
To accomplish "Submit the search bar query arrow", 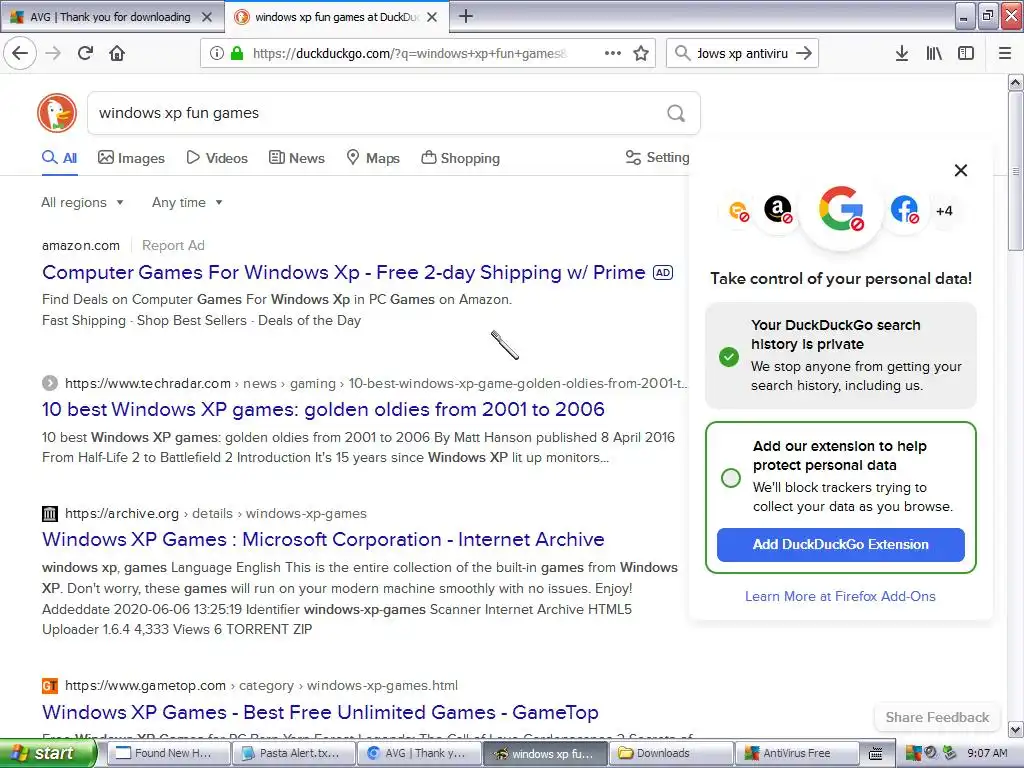I will coord(804,53).
